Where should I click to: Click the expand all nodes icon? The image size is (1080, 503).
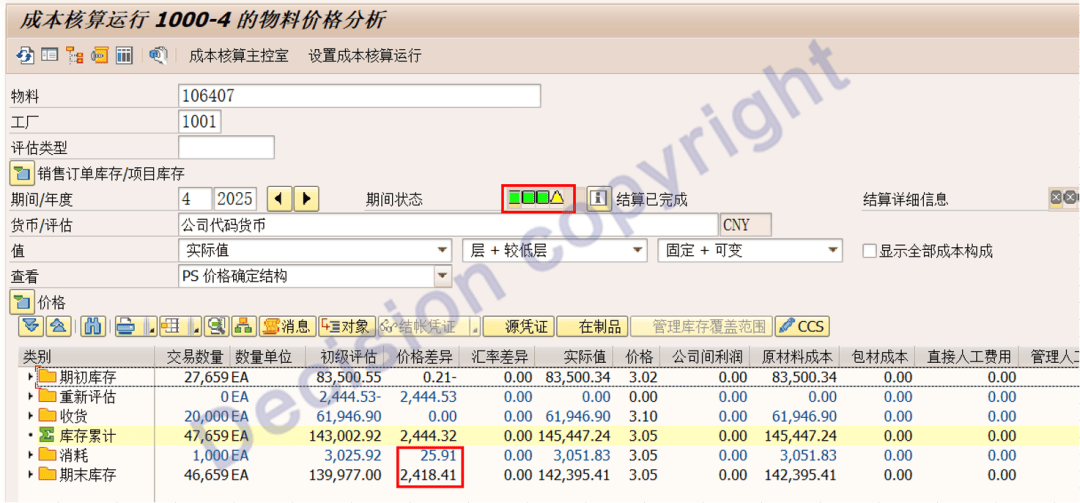click(30, 326)
